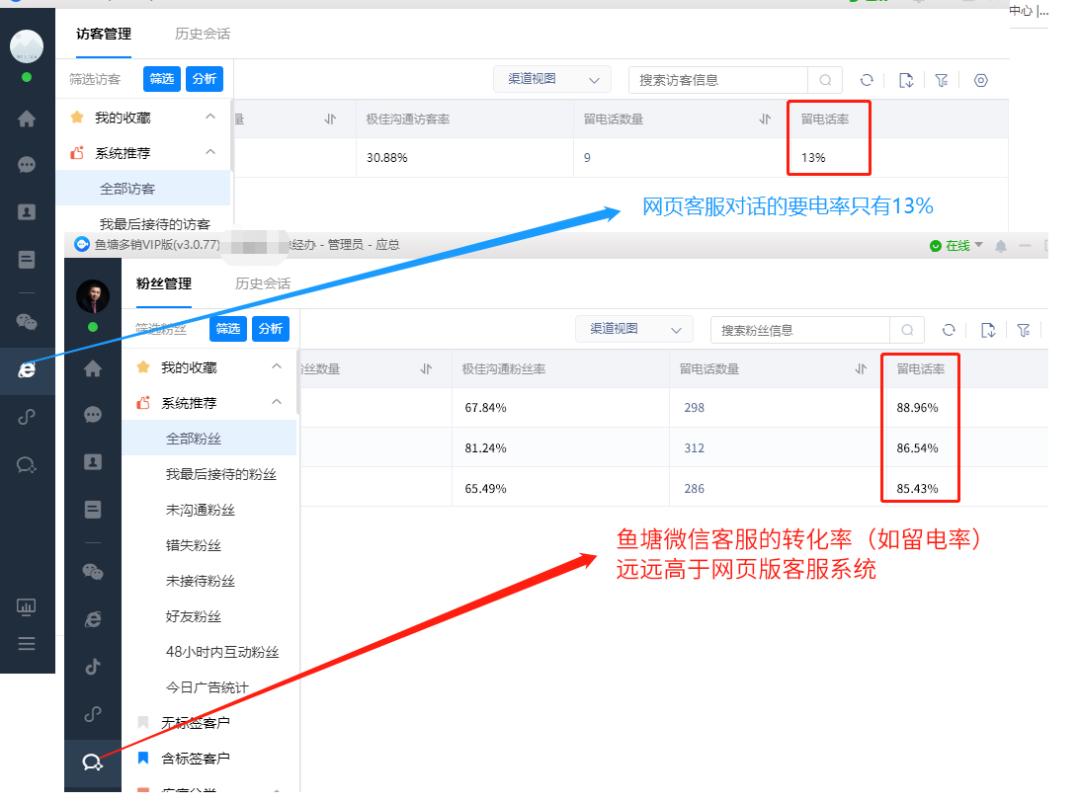Open the contacts card icon in the sidebar
Screen dimensions: 1080x803
click(x=91, y=461)
